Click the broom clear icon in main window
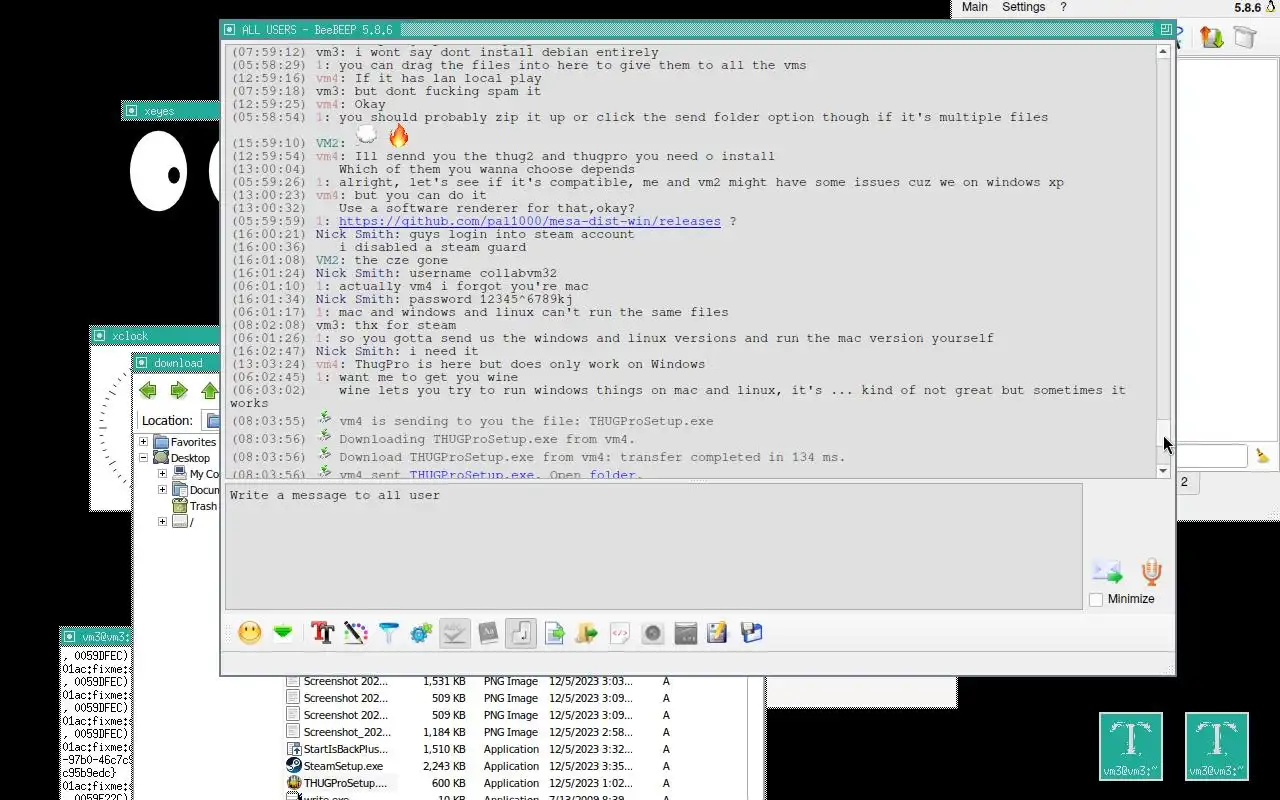This screenshot has width=1280, height=800. (x=1263, y=456)
